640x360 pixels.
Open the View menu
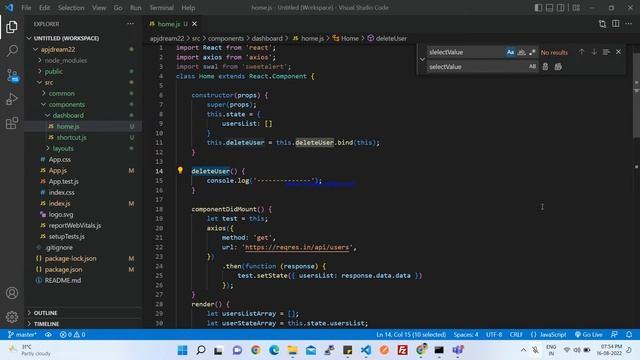point(99,8)
